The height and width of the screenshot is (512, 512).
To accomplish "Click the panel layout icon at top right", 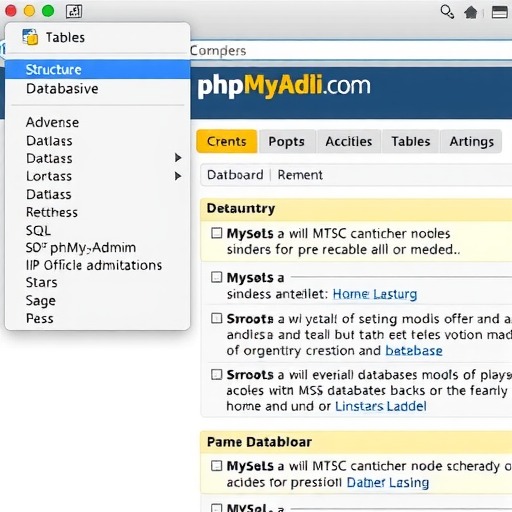I will tap(500, 12).
